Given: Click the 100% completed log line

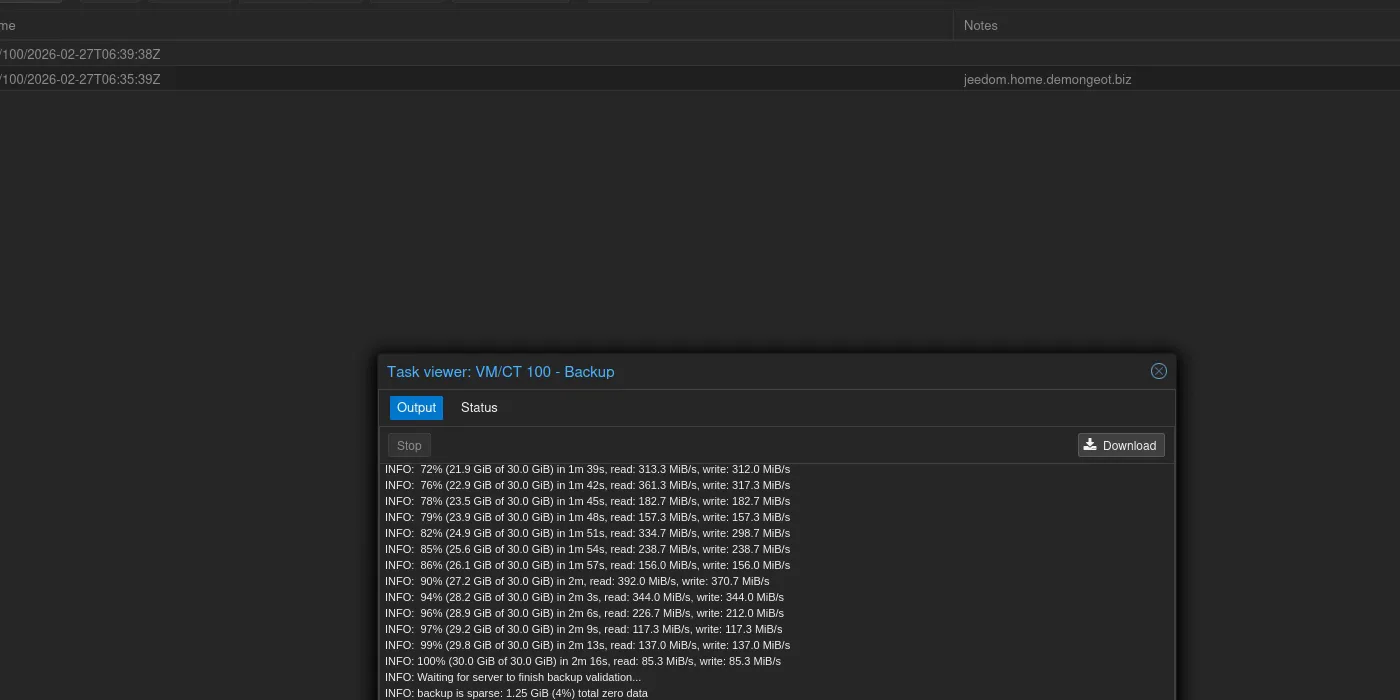Looking at the screenshot, I should point(583,661).
